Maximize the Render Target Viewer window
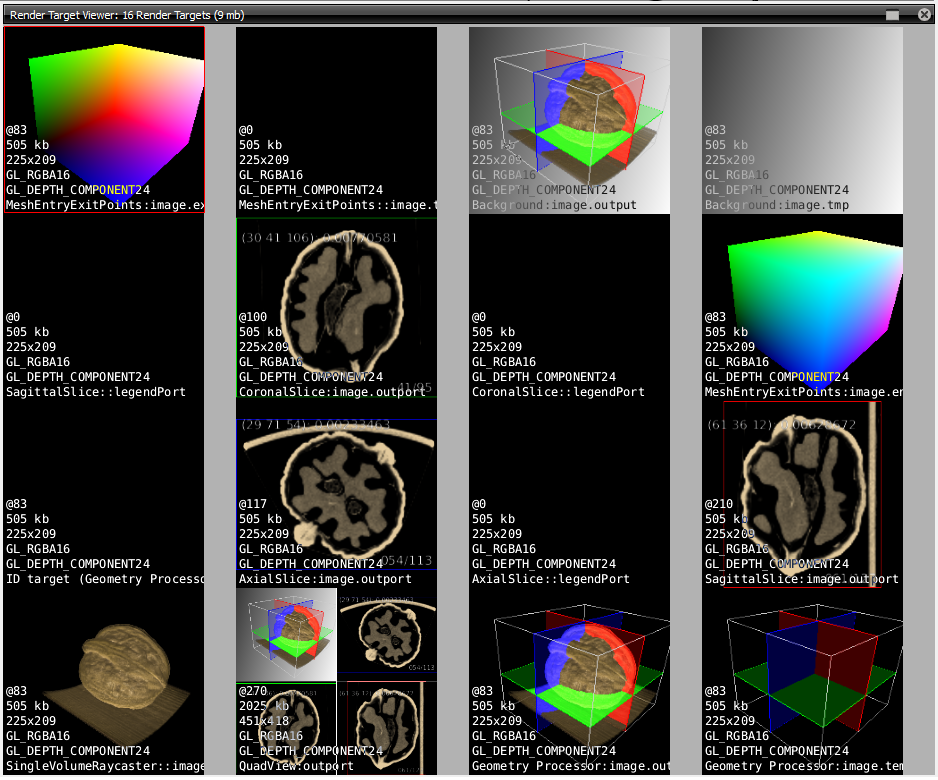Viewport: 938px width, 780px height. [x=892, y=15]
